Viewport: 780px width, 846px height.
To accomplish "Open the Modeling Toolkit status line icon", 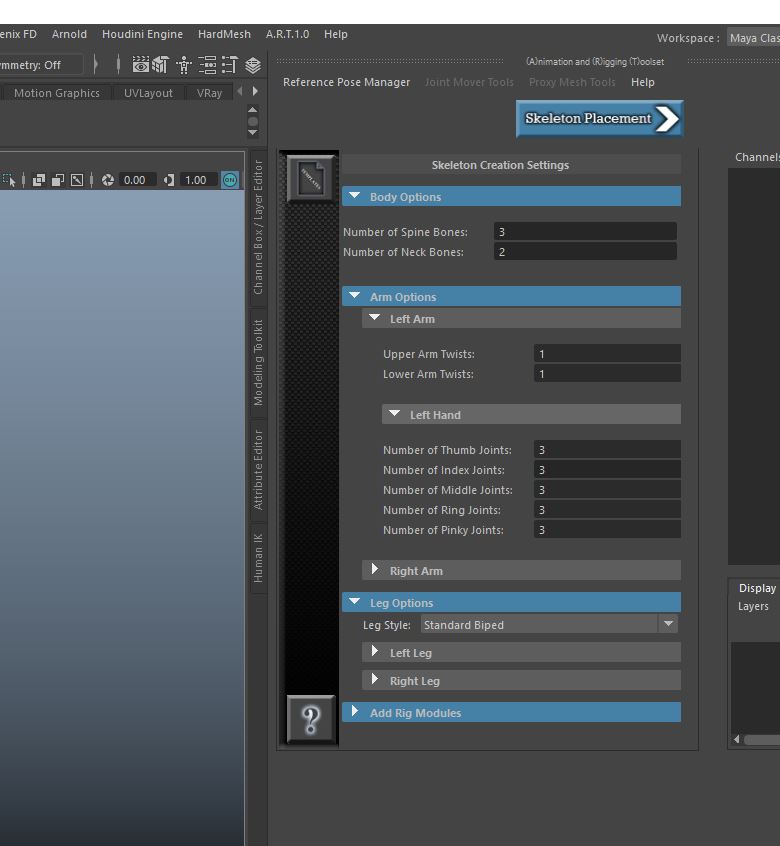I will [160, 65].
